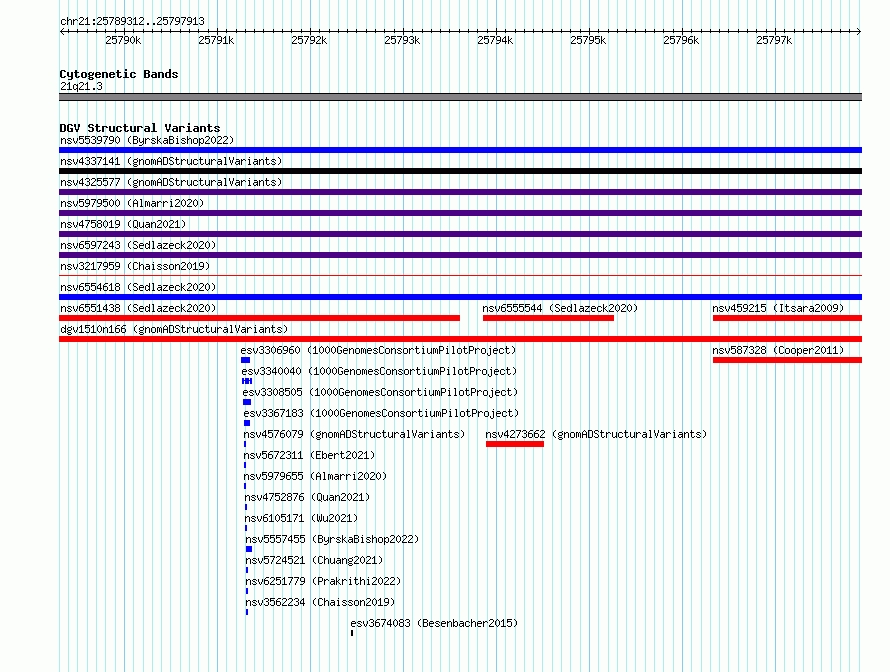Viewport: 890px width, 672px height.
Task: Click the chr21:25789312..25797913 coordinates text
Action: pos(132,22)
